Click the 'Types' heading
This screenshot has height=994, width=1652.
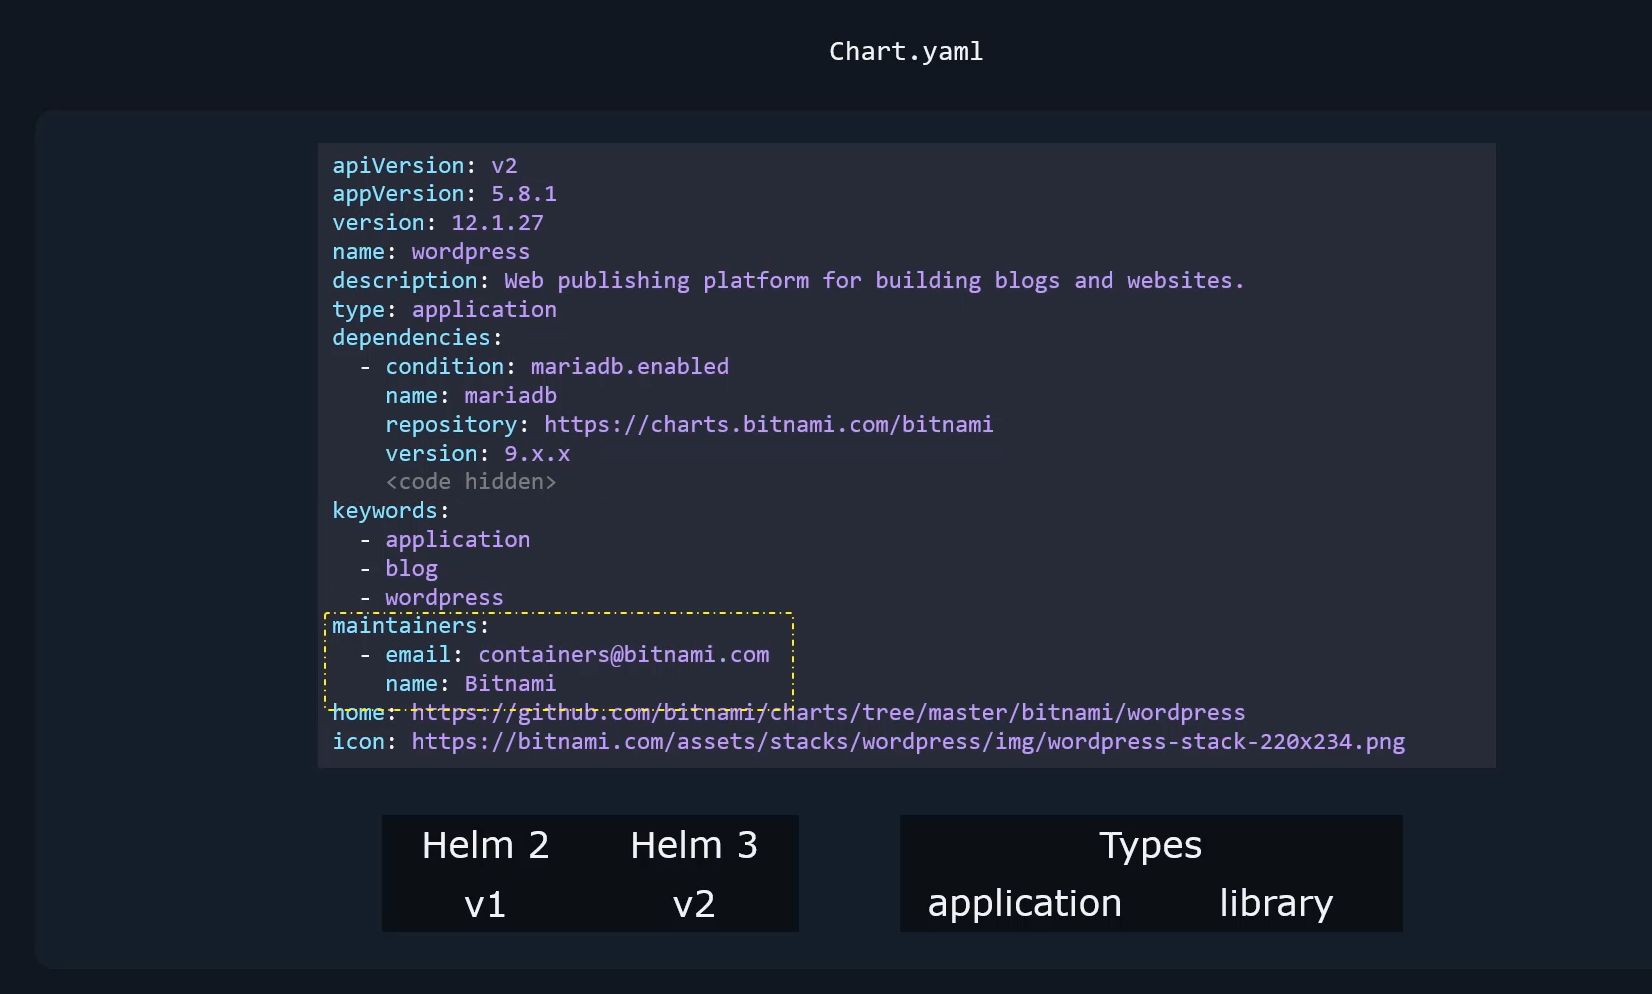pos(1150,847)
